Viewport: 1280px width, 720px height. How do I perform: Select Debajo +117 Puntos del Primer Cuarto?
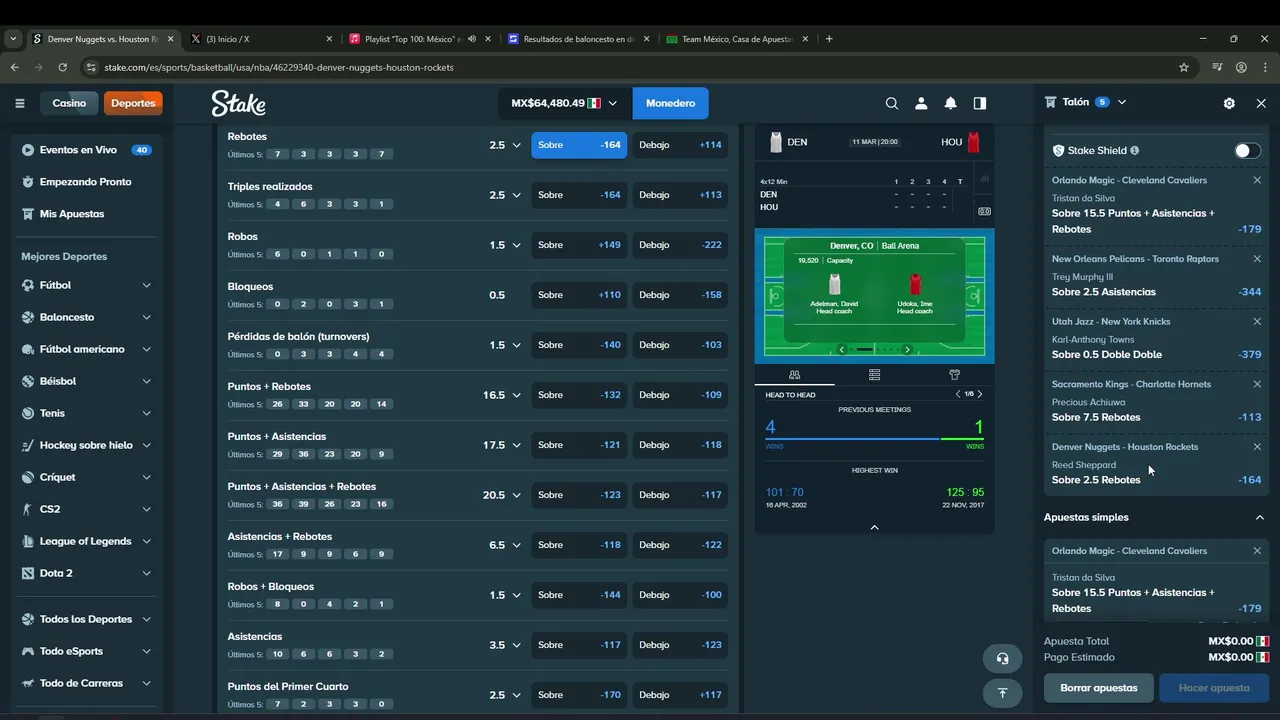pos(680,695)
